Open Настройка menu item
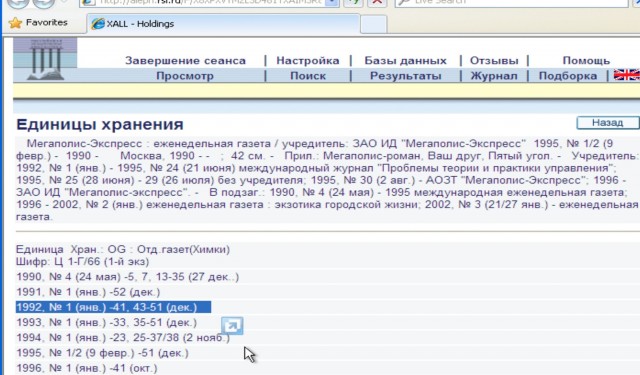Screen dimensions: 640x375 [x=308, y=61]
